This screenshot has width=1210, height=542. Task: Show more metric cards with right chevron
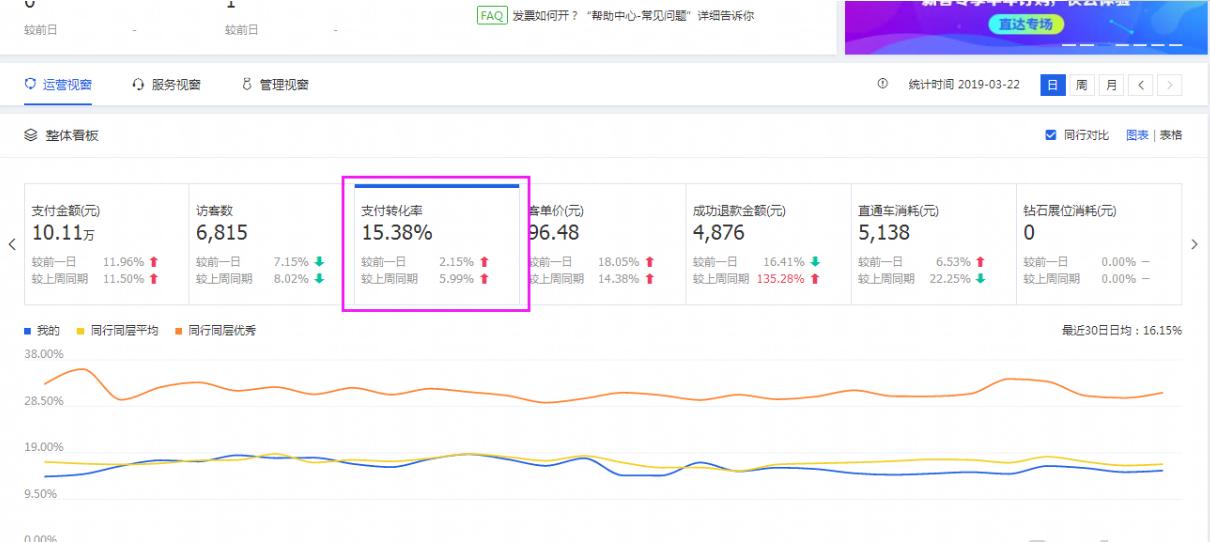[1195, 244]
